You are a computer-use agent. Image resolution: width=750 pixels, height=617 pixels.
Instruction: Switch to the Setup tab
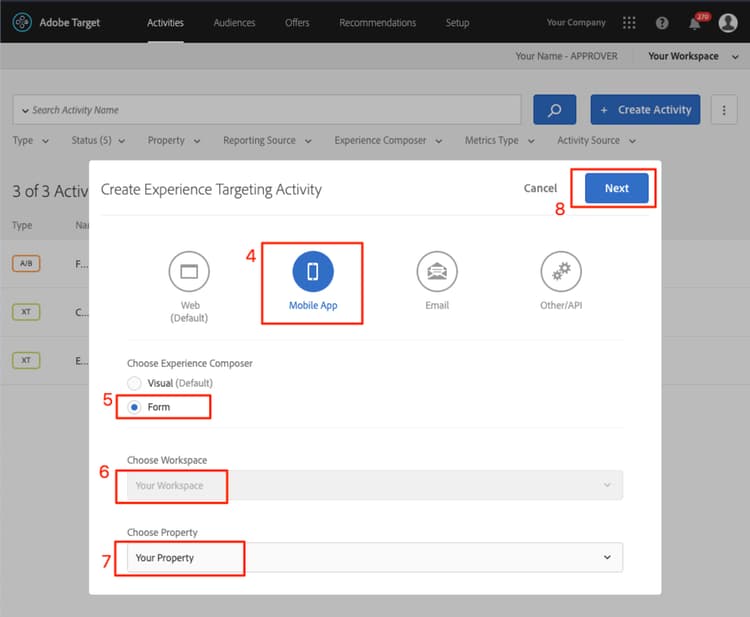(x=457, y=22)
